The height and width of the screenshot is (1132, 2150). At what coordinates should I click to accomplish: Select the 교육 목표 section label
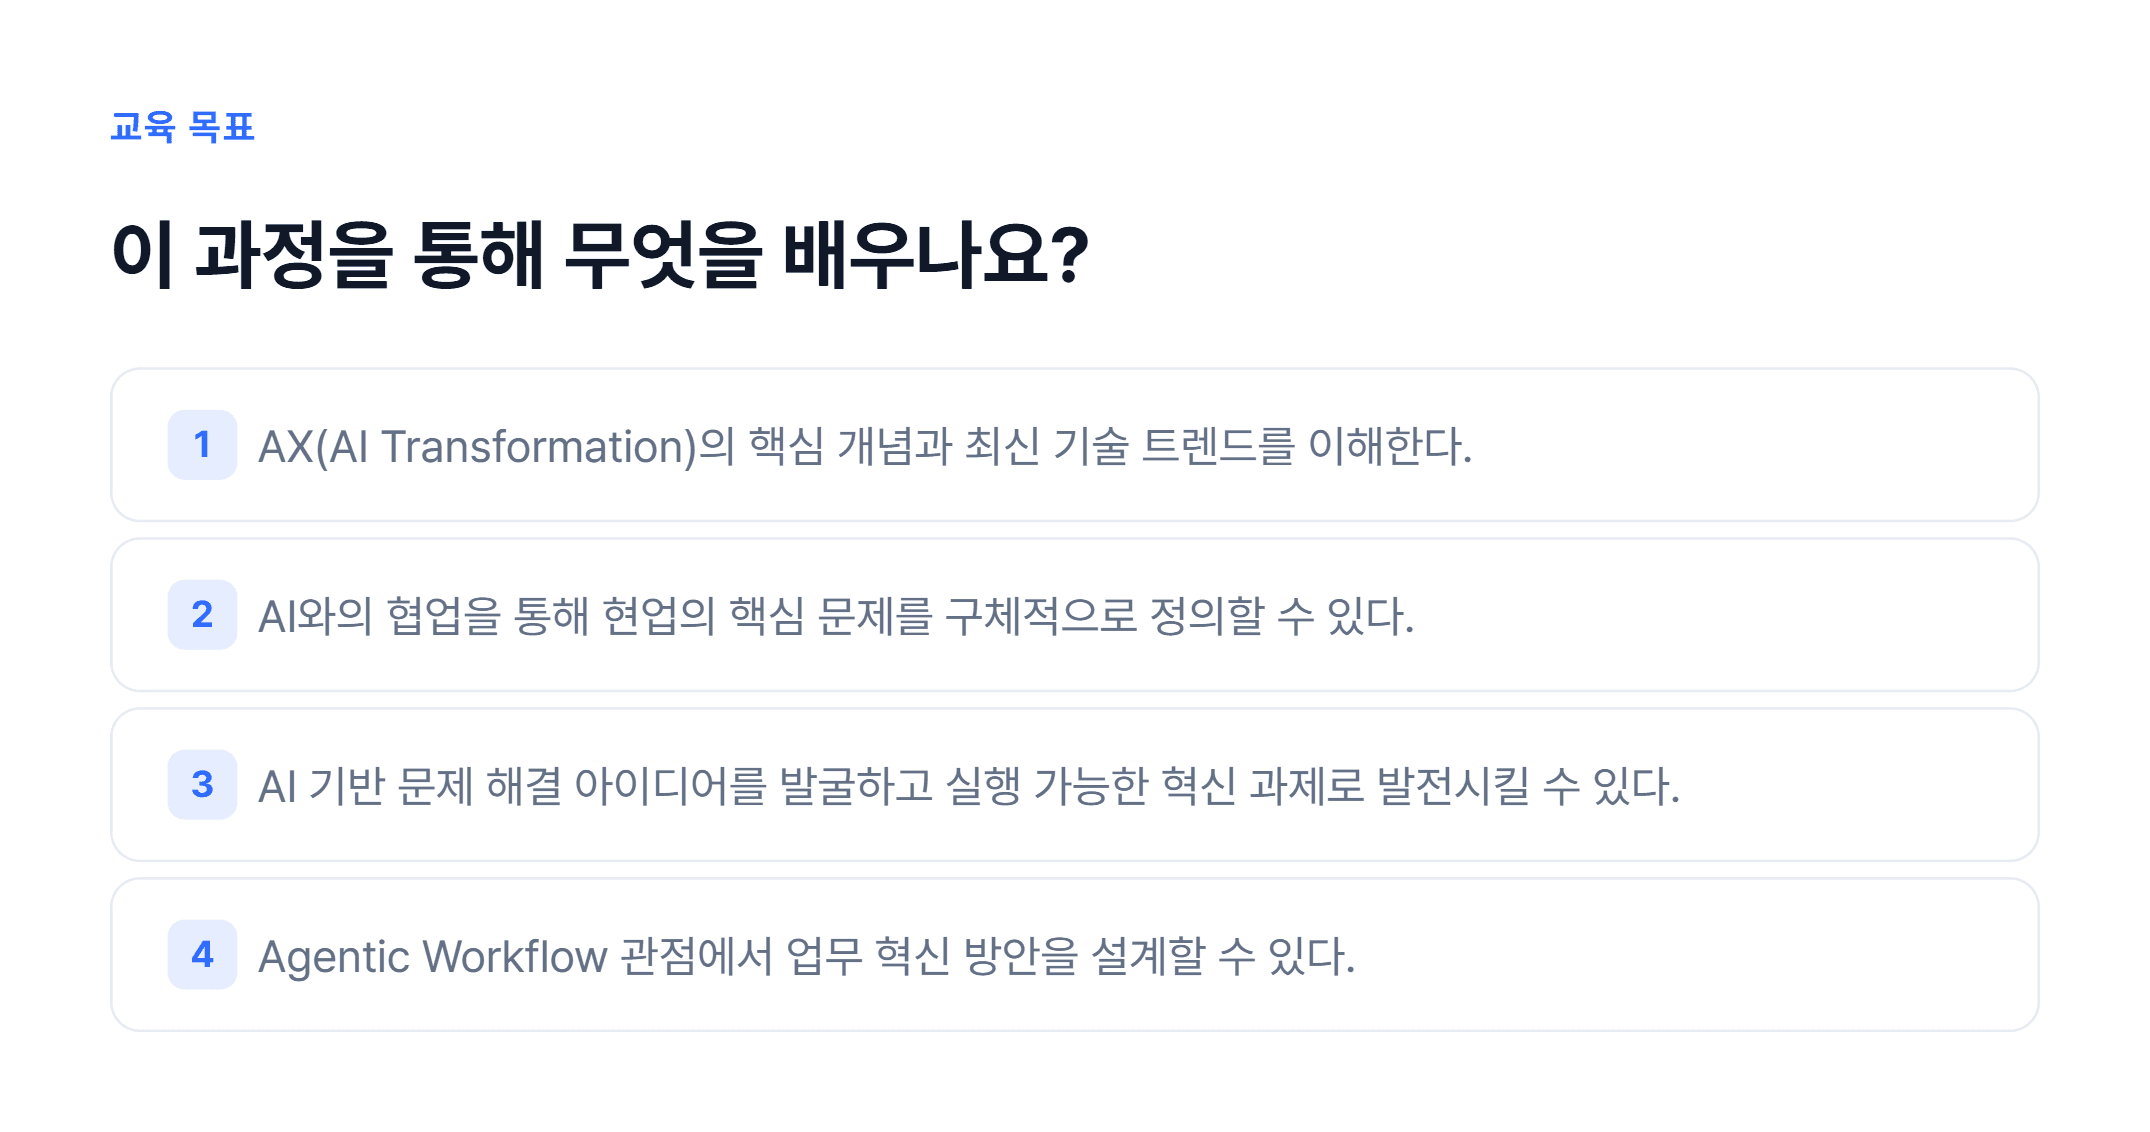182,127
